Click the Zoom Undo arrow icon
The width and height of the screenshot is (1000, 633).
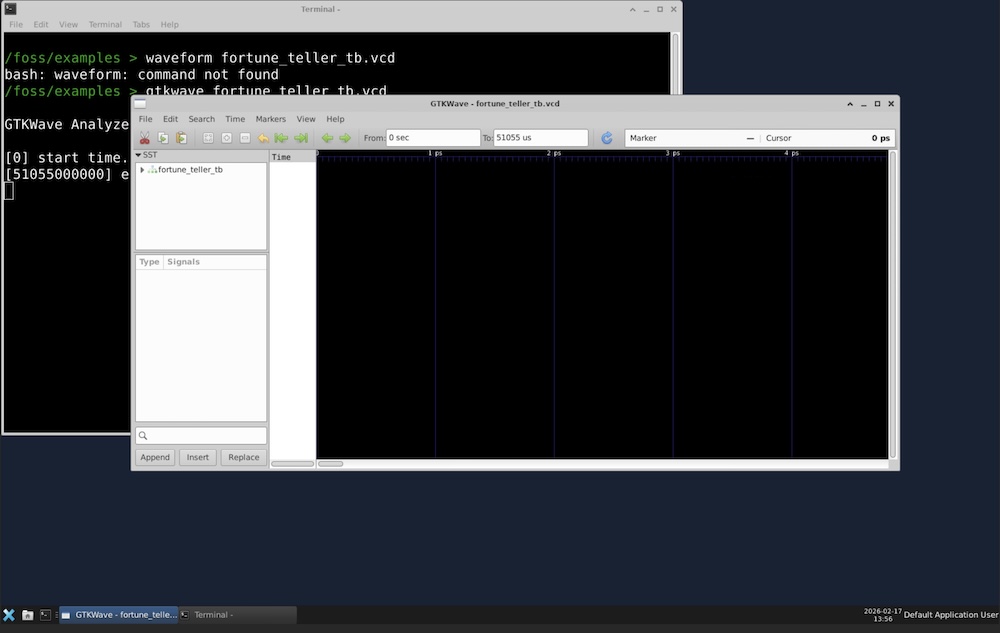263,138
